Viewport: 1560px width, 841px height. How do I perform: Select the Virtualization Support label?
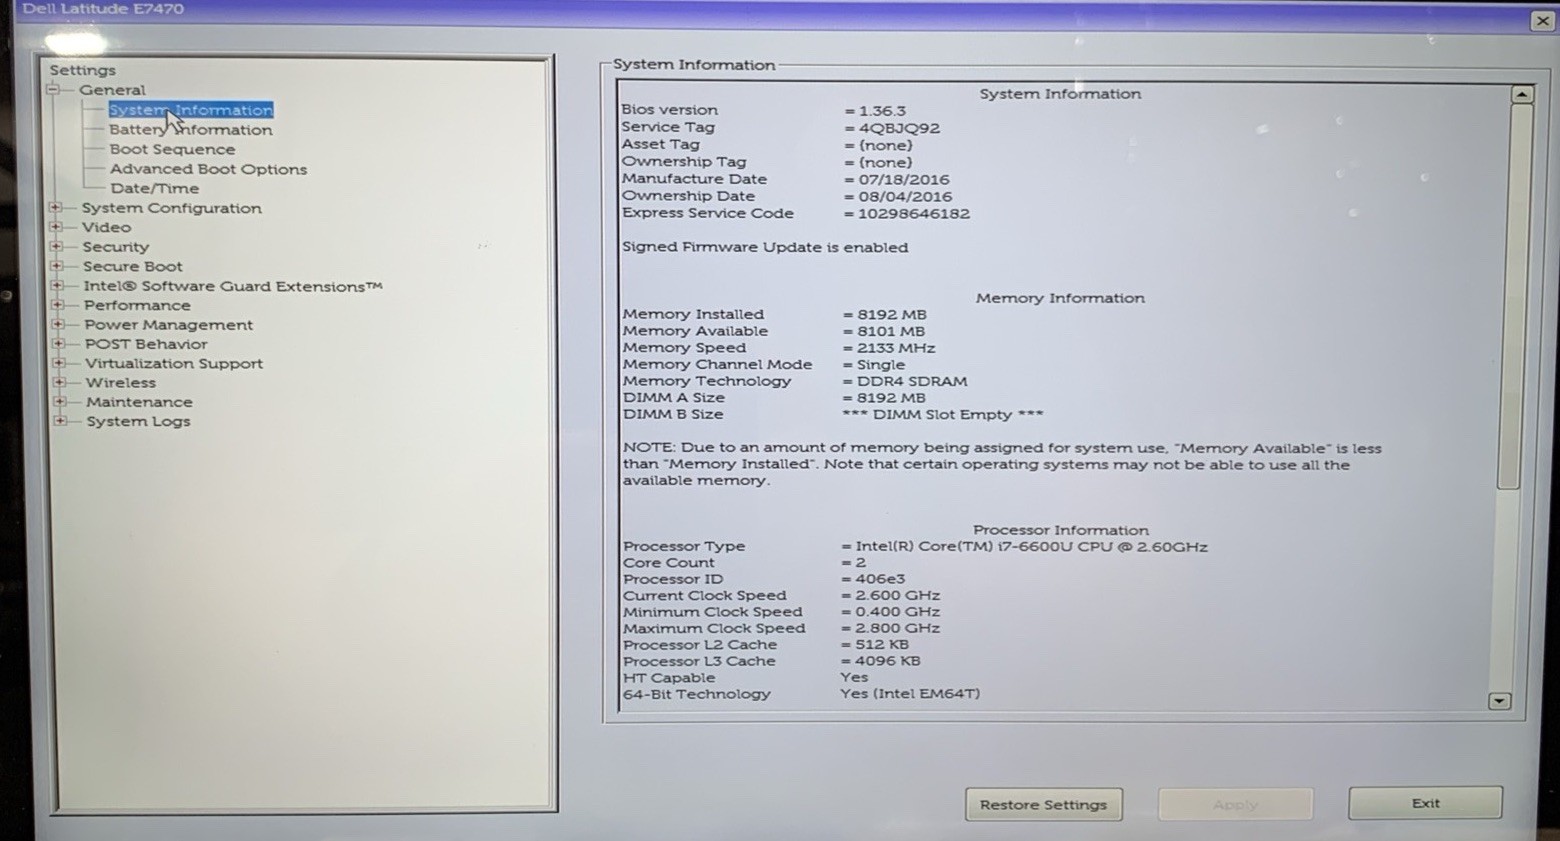[x=174, y=363]
